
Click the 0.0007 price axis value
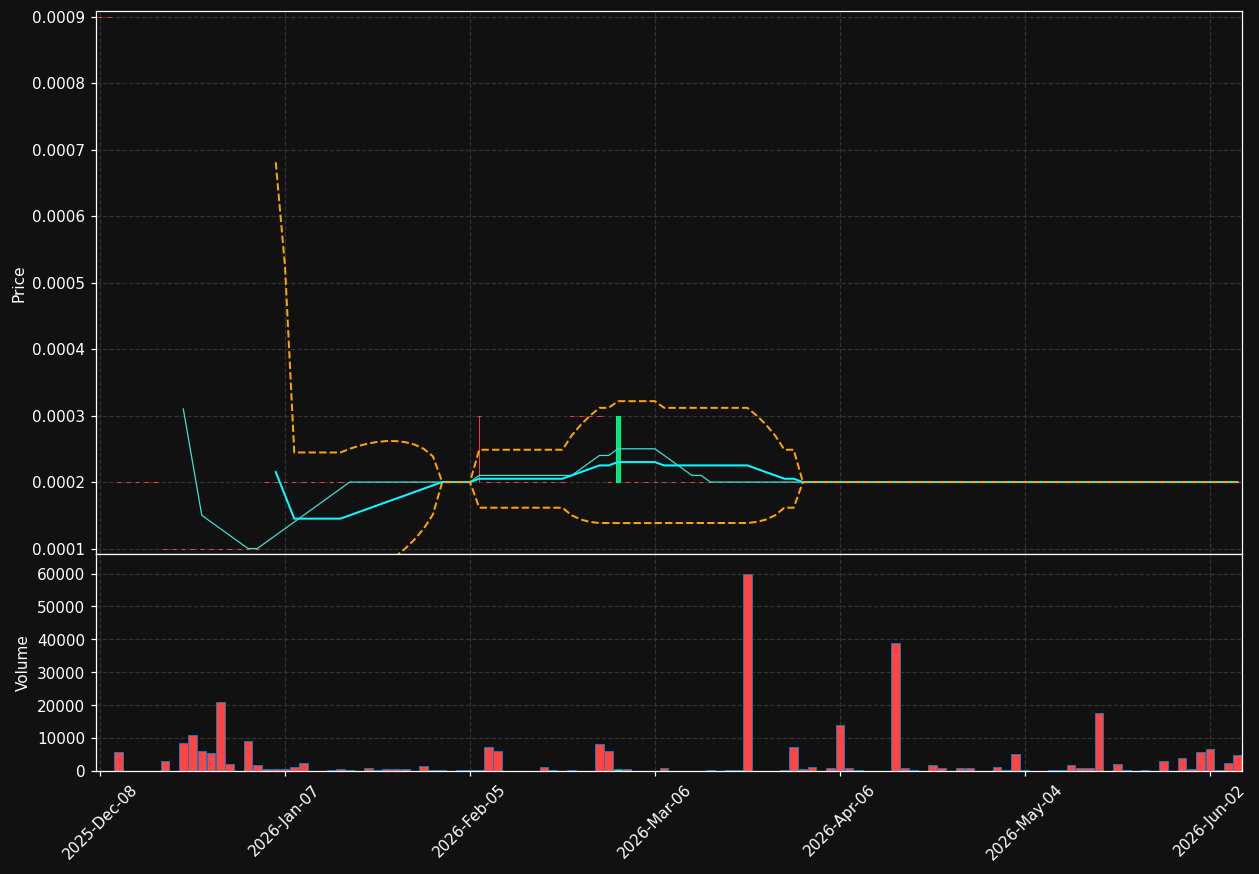pyautogui.click(x=58, y=150)
